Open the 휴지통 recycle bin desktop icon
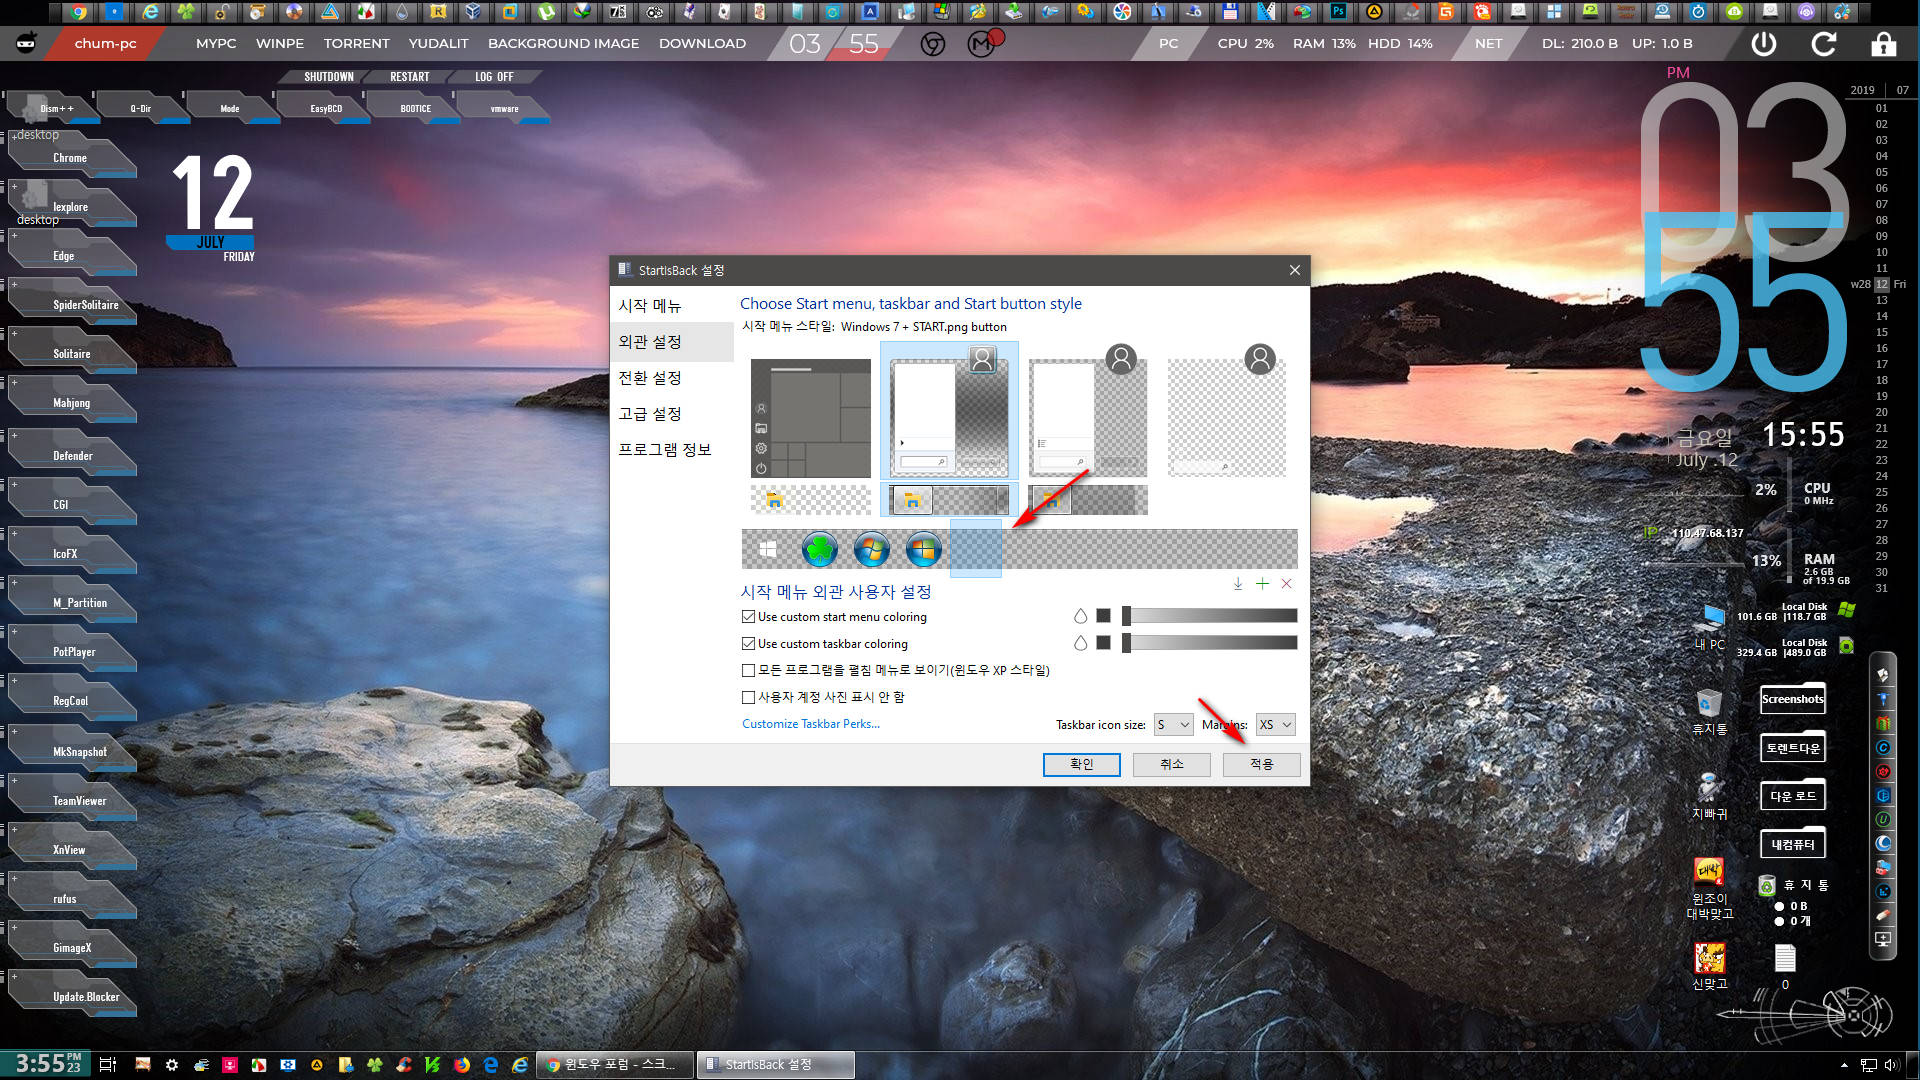 (1709, 711)
